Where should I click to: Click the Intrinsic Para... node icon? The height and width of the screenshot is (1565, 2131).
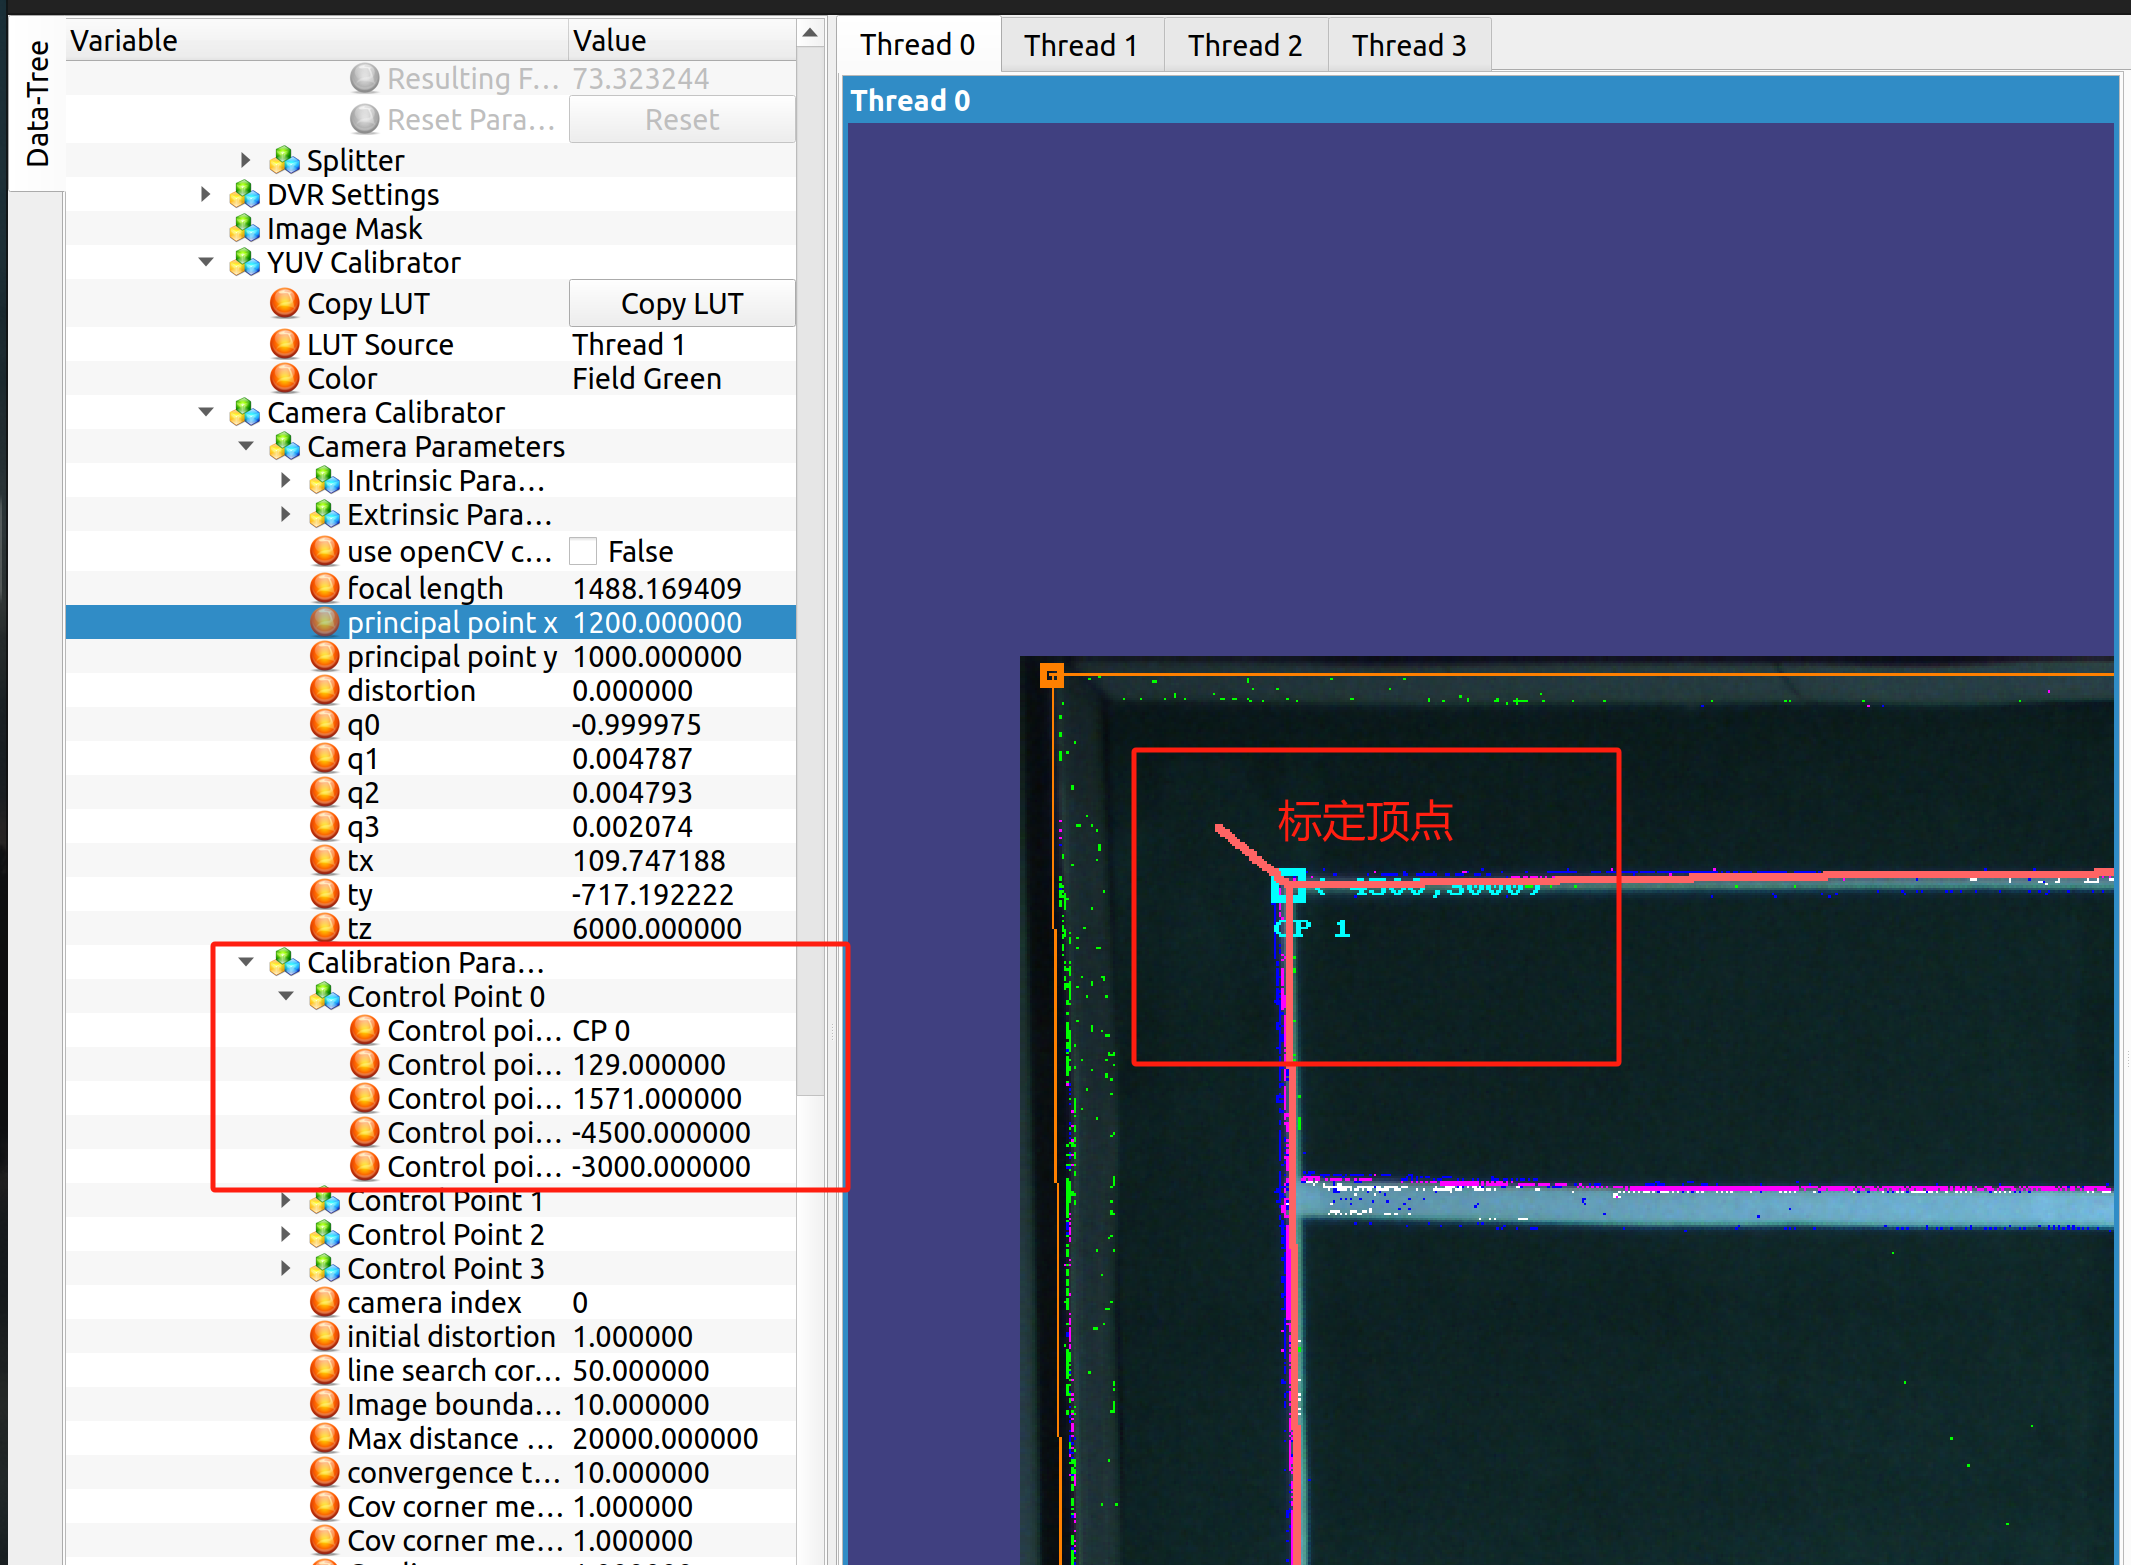pos(325,480)
